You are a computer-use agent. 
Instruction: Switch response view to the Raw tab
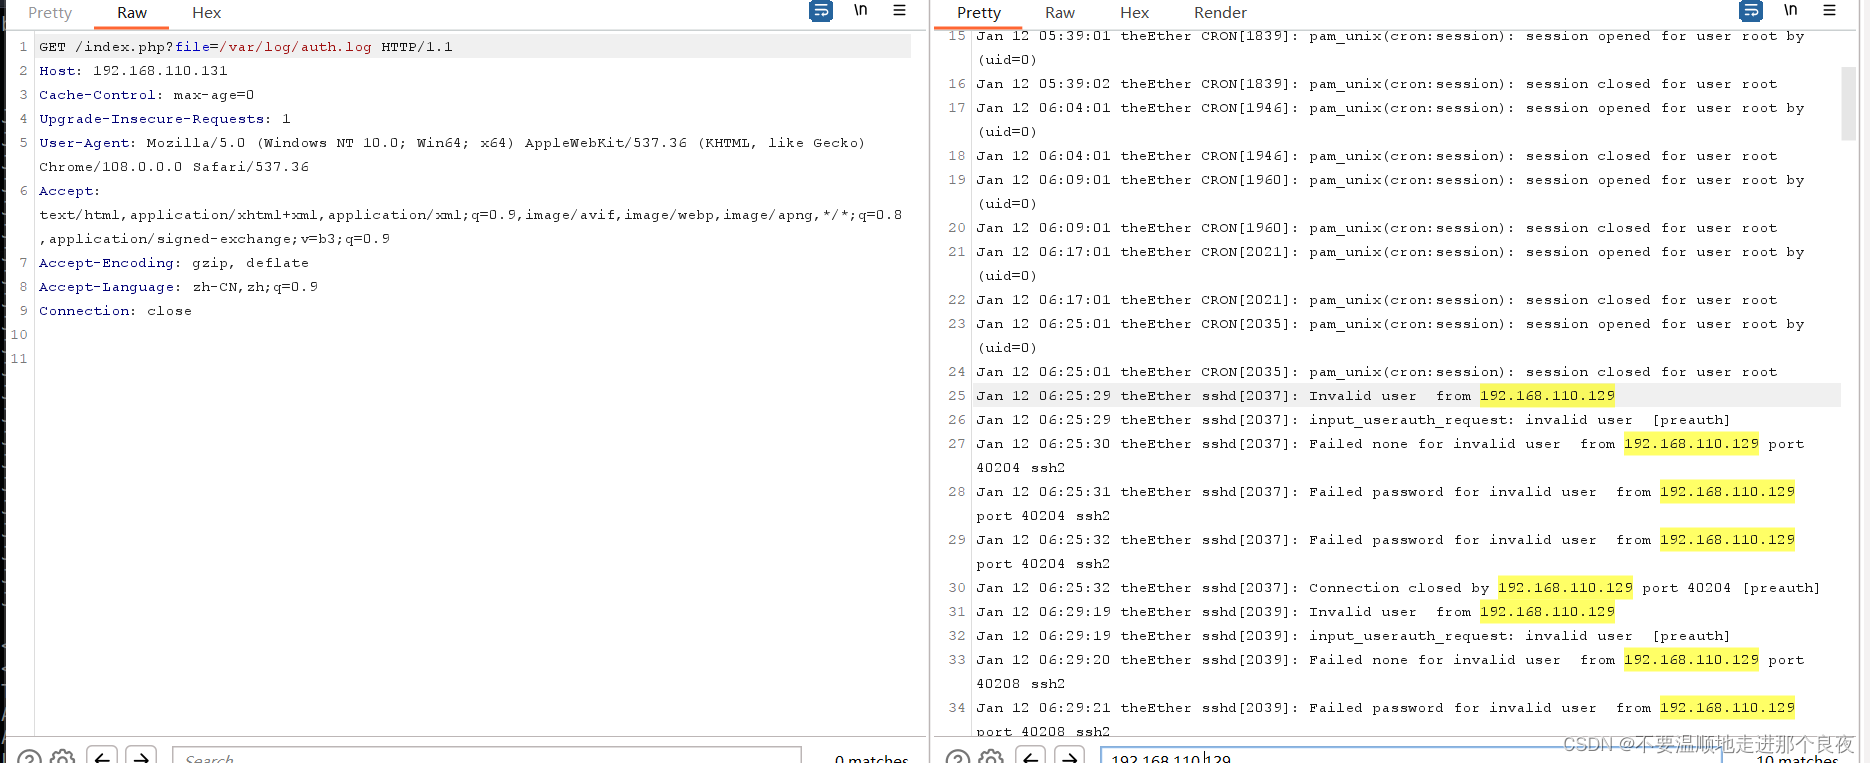[x=1060, y=13]
